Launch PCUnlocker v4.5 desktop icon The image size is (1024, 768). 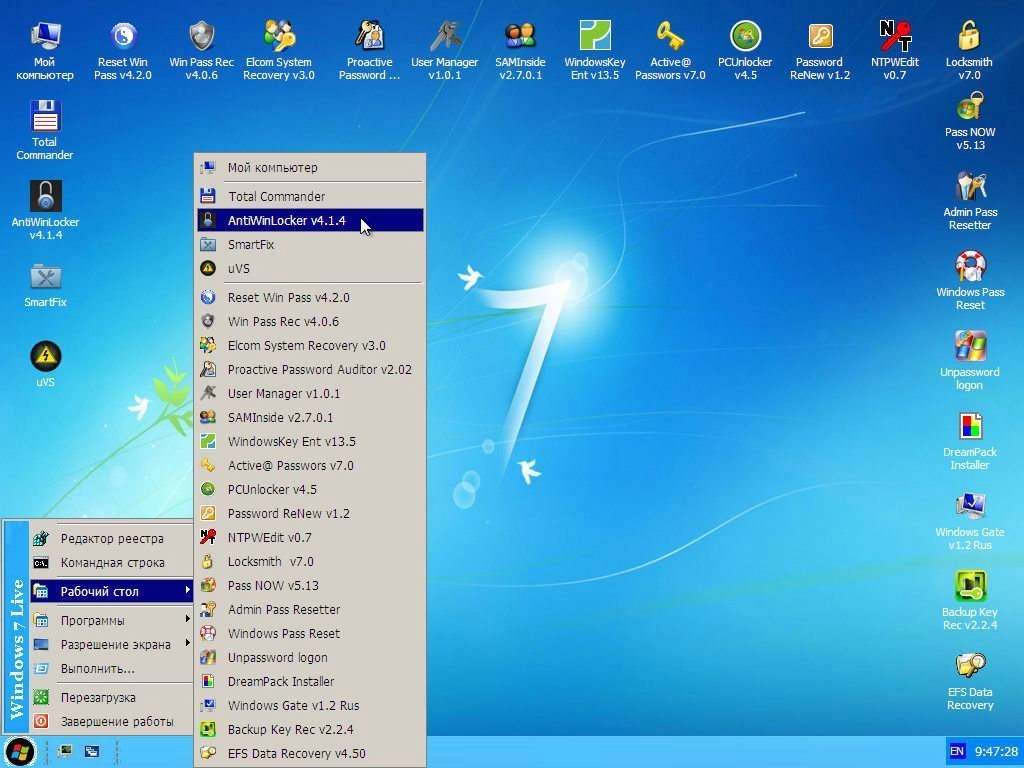(x=745, y=50)
